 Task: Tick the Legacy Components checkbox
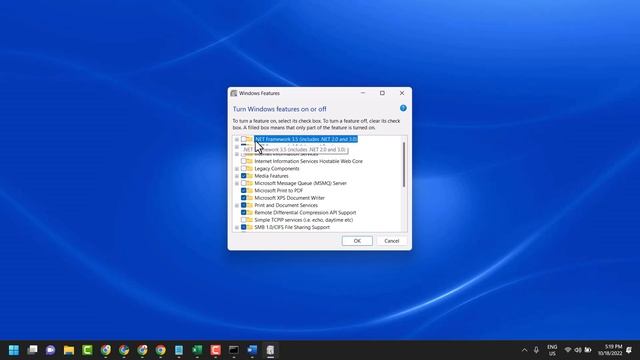tap(244, 169)
